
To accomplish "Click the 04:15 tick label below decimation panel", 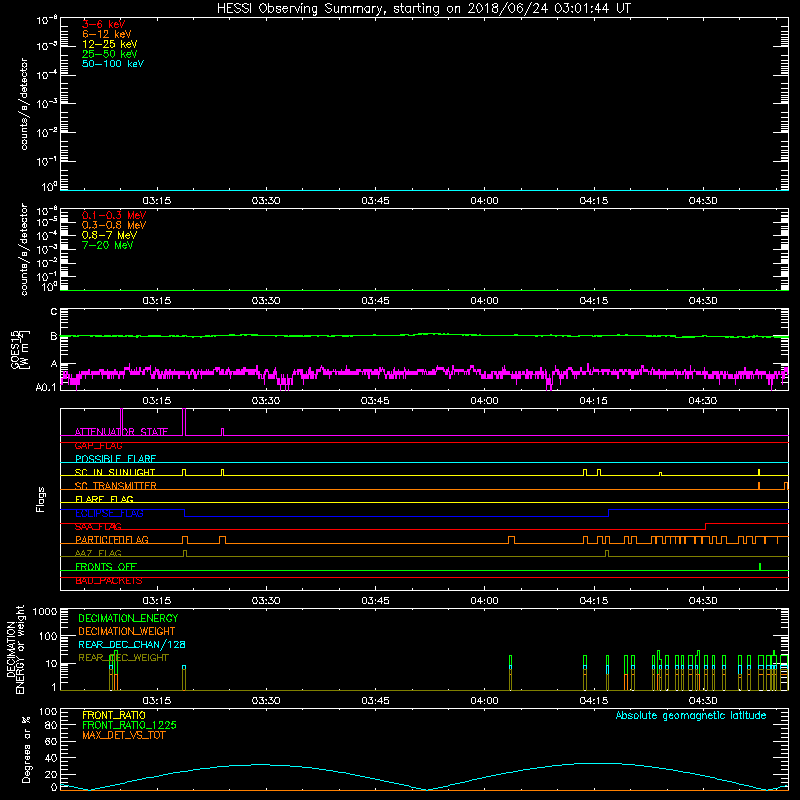I will point(593,701).
